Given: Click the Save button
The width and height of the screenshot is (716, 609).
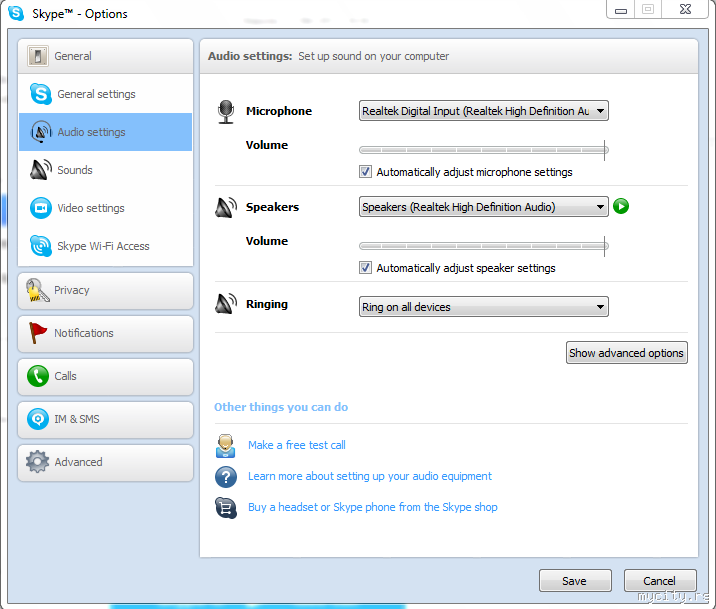Looking at the screenshot, I should click(x=575, y=581).
